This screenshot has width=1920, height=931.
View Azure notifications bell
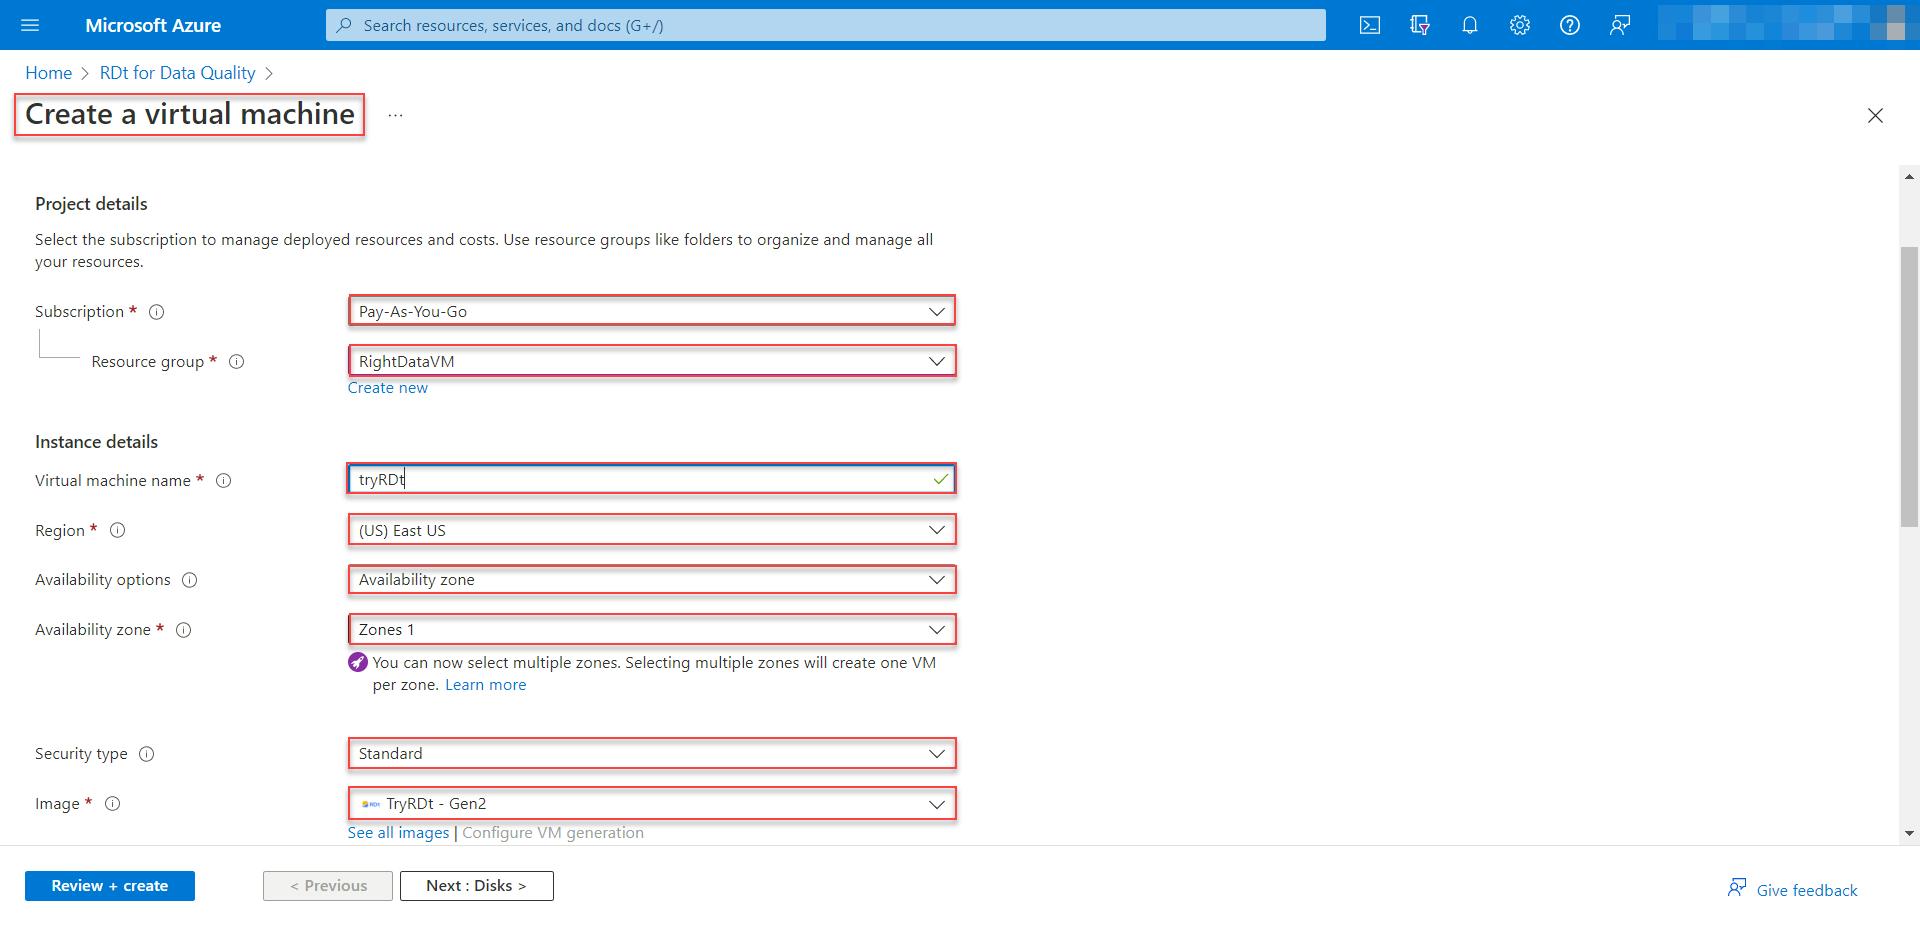click(x=1469, y=25)
